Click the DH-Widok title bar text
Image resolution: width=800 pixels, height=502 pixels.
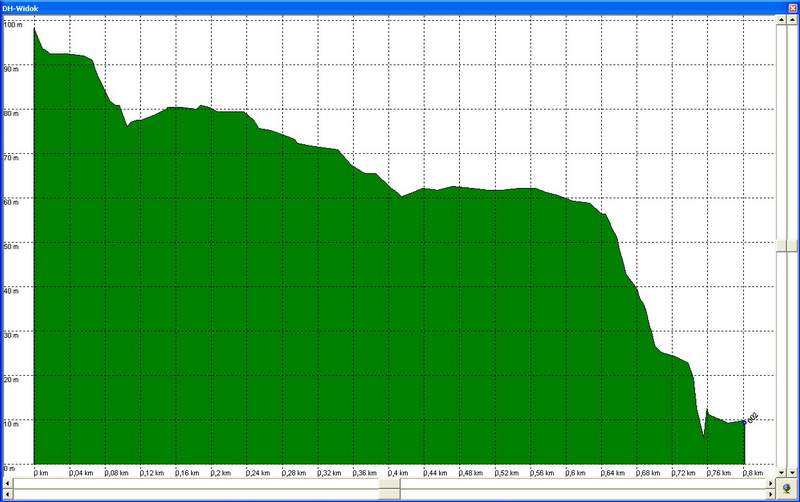pos(23,6)
